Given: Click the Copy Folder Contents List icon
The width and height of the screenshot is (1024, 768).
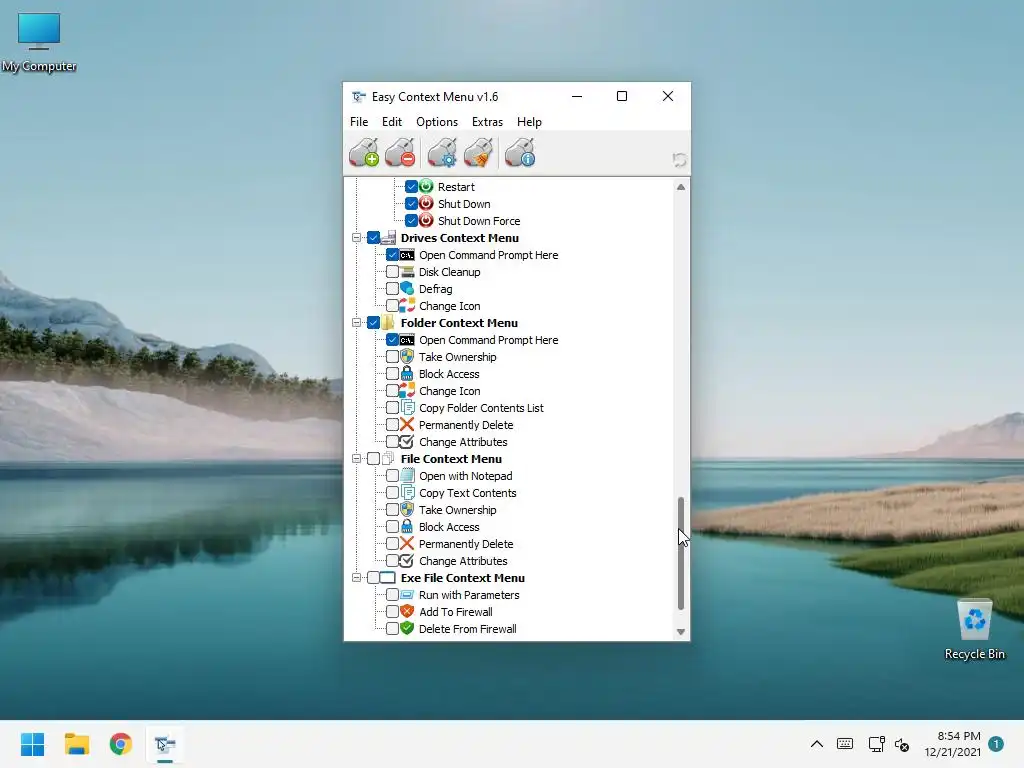Looking at the screenshot, I should click(408, 407).
